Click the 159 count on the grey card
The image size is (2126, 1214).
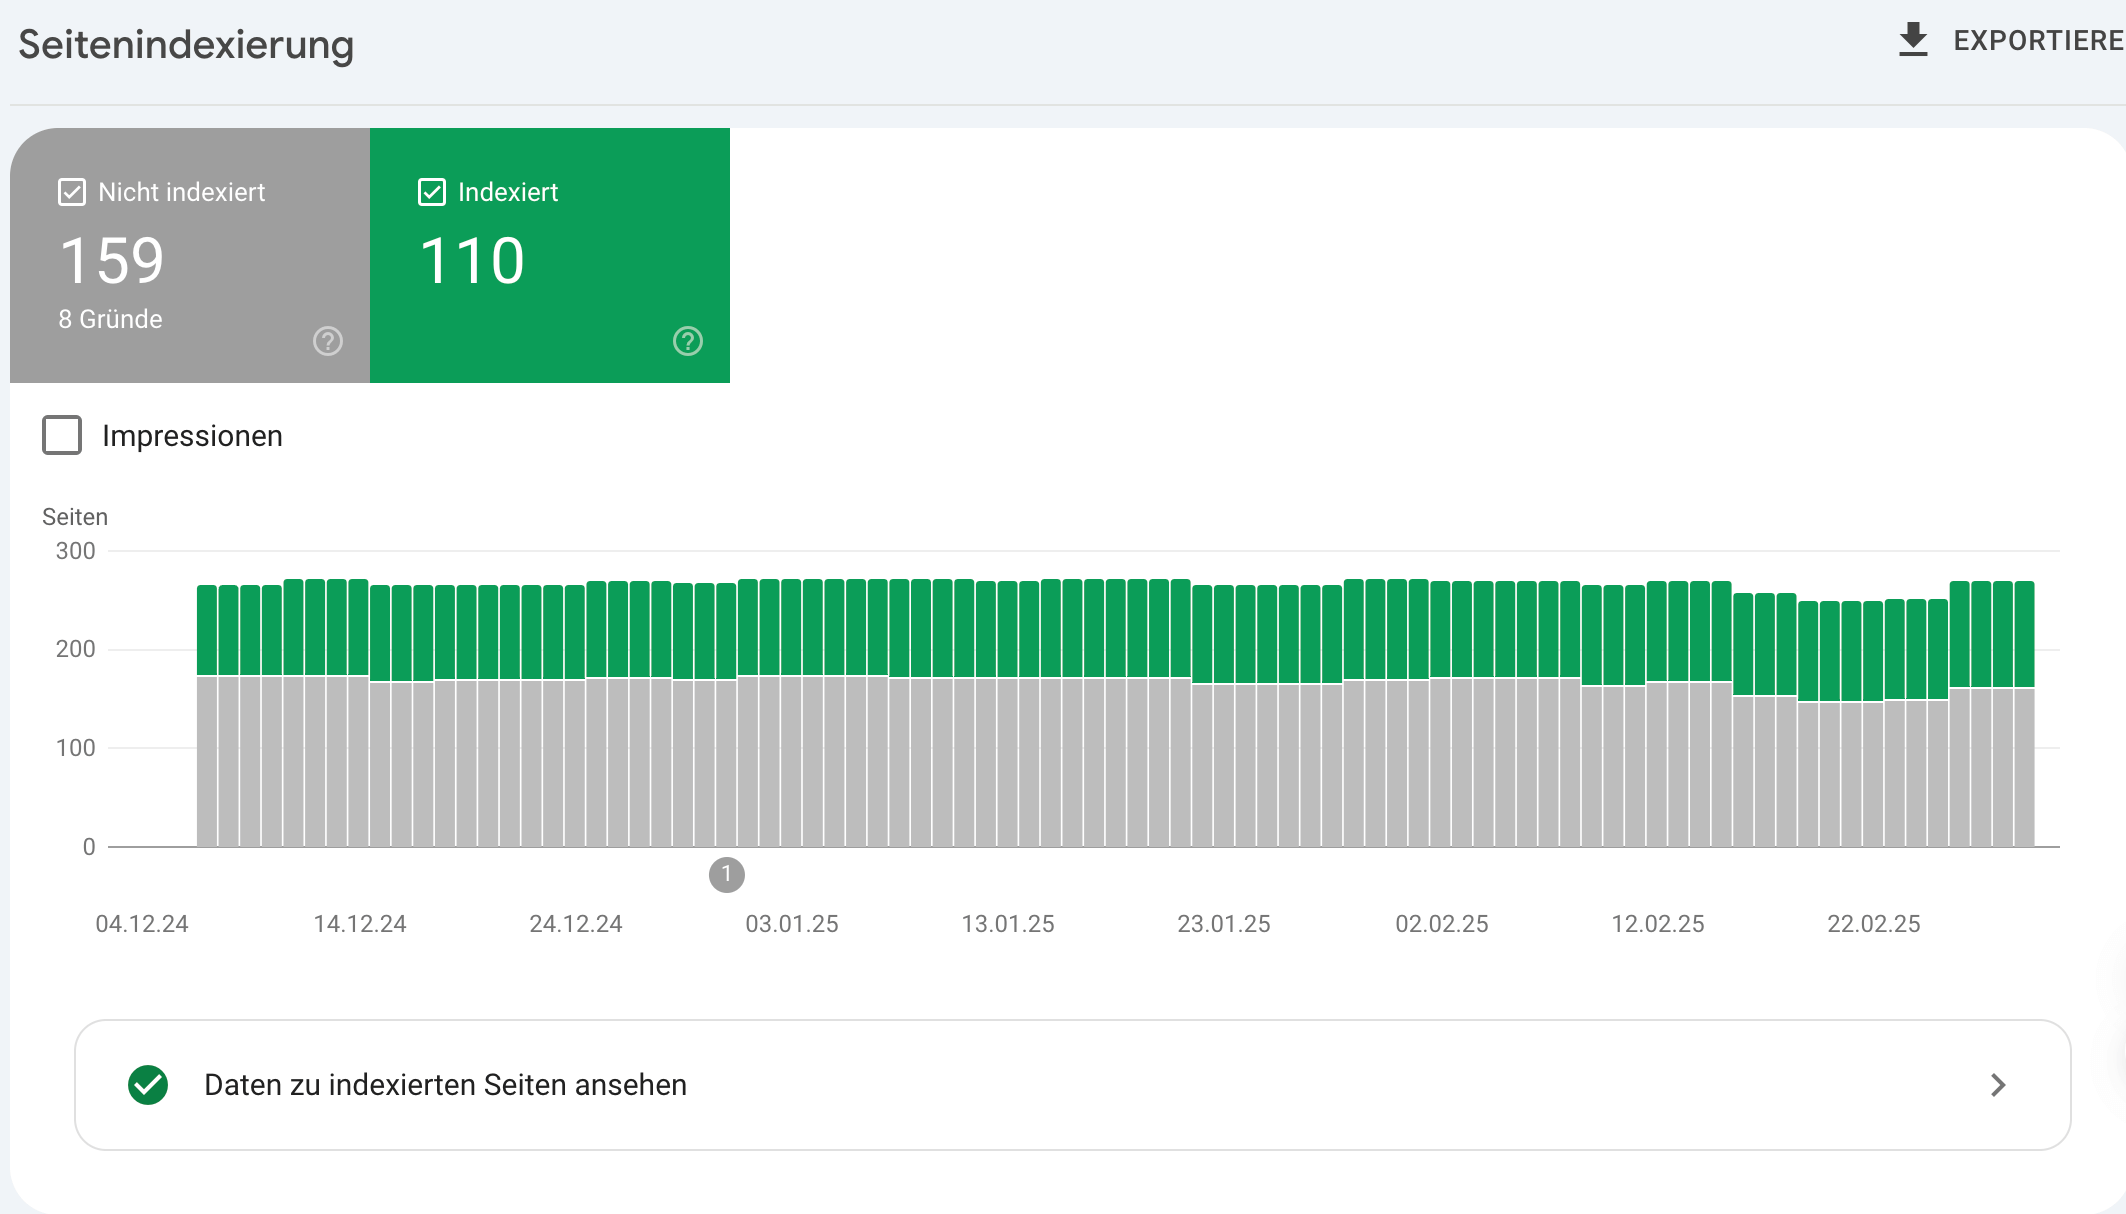pos(112,261)
